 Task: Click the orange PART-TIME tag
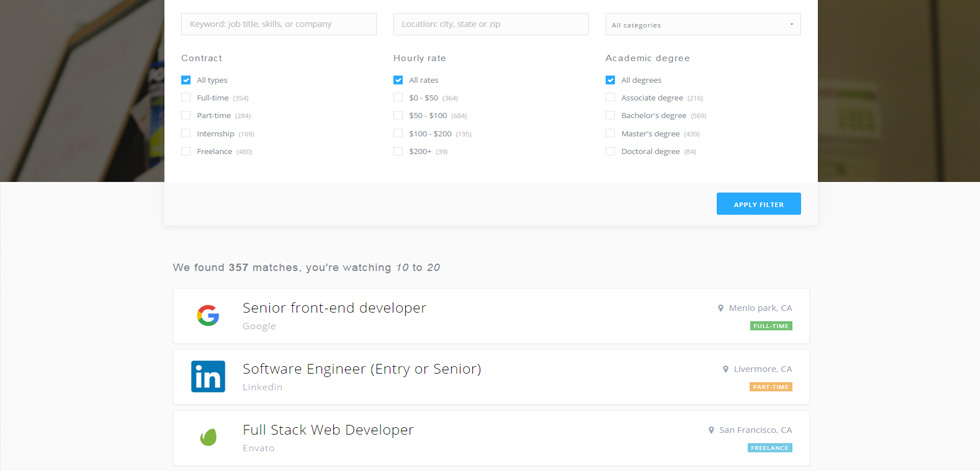771,387
